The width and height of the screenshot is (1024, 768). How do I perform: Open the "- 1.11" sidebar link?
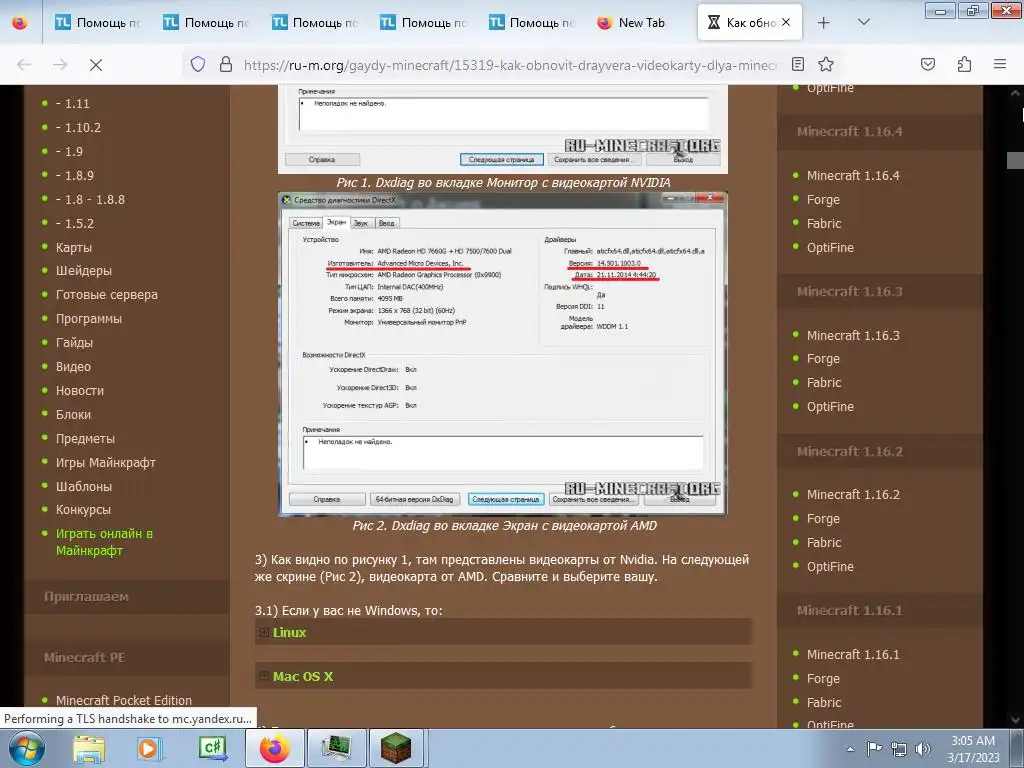(x=72, y=103)
